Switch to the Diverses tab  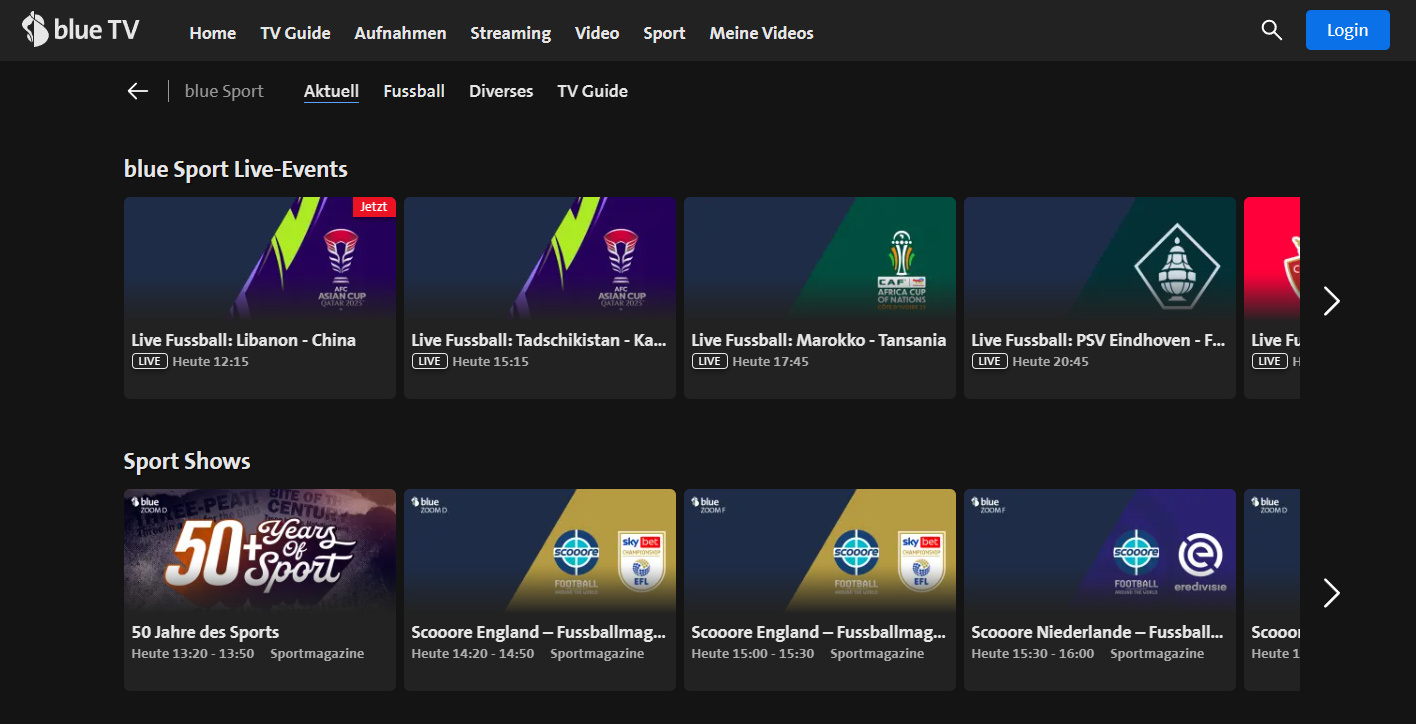point(501,91)
